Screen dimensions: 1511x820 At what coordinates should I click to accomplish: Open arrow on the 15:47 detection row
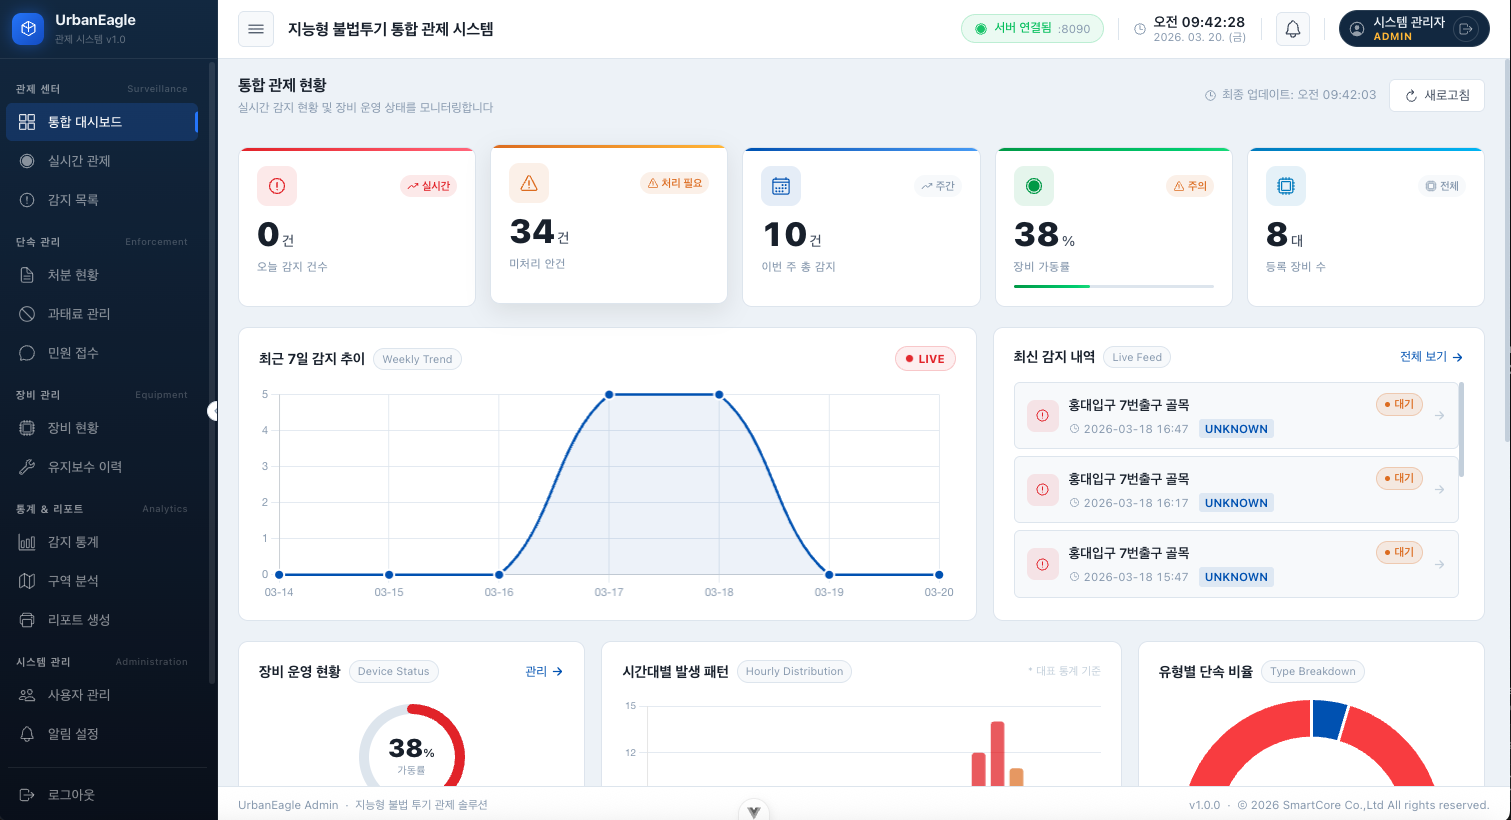(1439, 564)
